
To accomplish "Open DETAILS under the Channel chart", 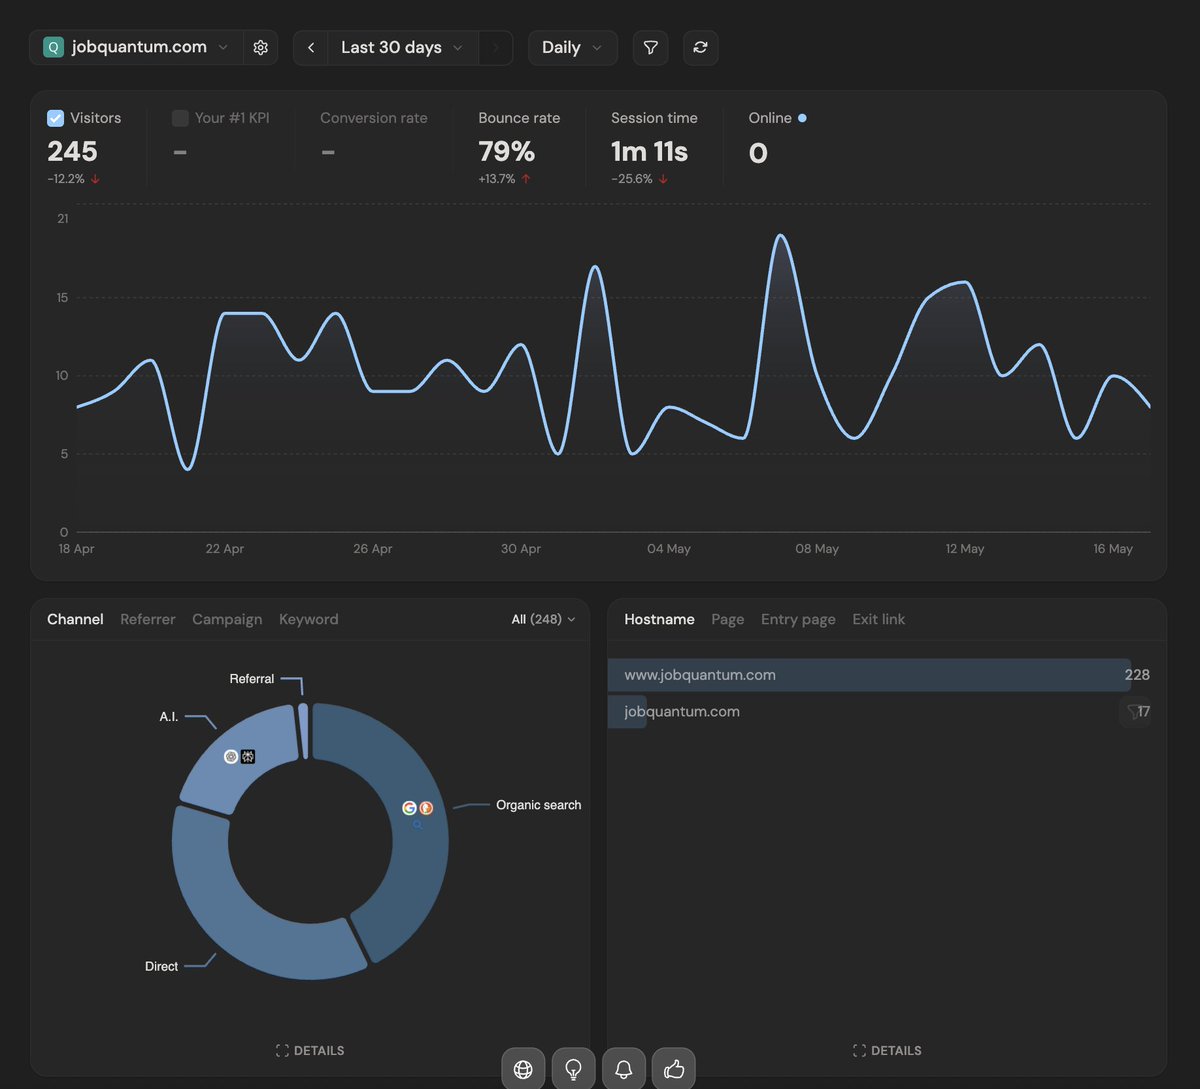I will coord(310,1050).
